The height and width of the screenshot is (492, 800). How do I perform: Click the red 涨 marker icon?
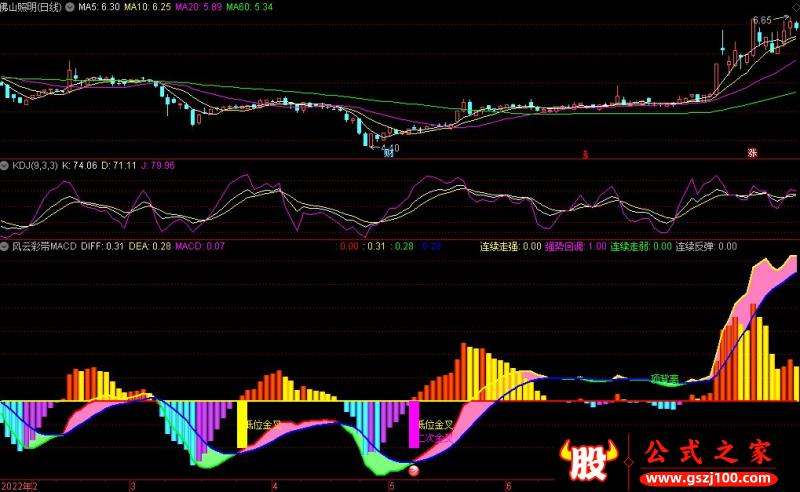pyautogui.click(x=753, y=153)
